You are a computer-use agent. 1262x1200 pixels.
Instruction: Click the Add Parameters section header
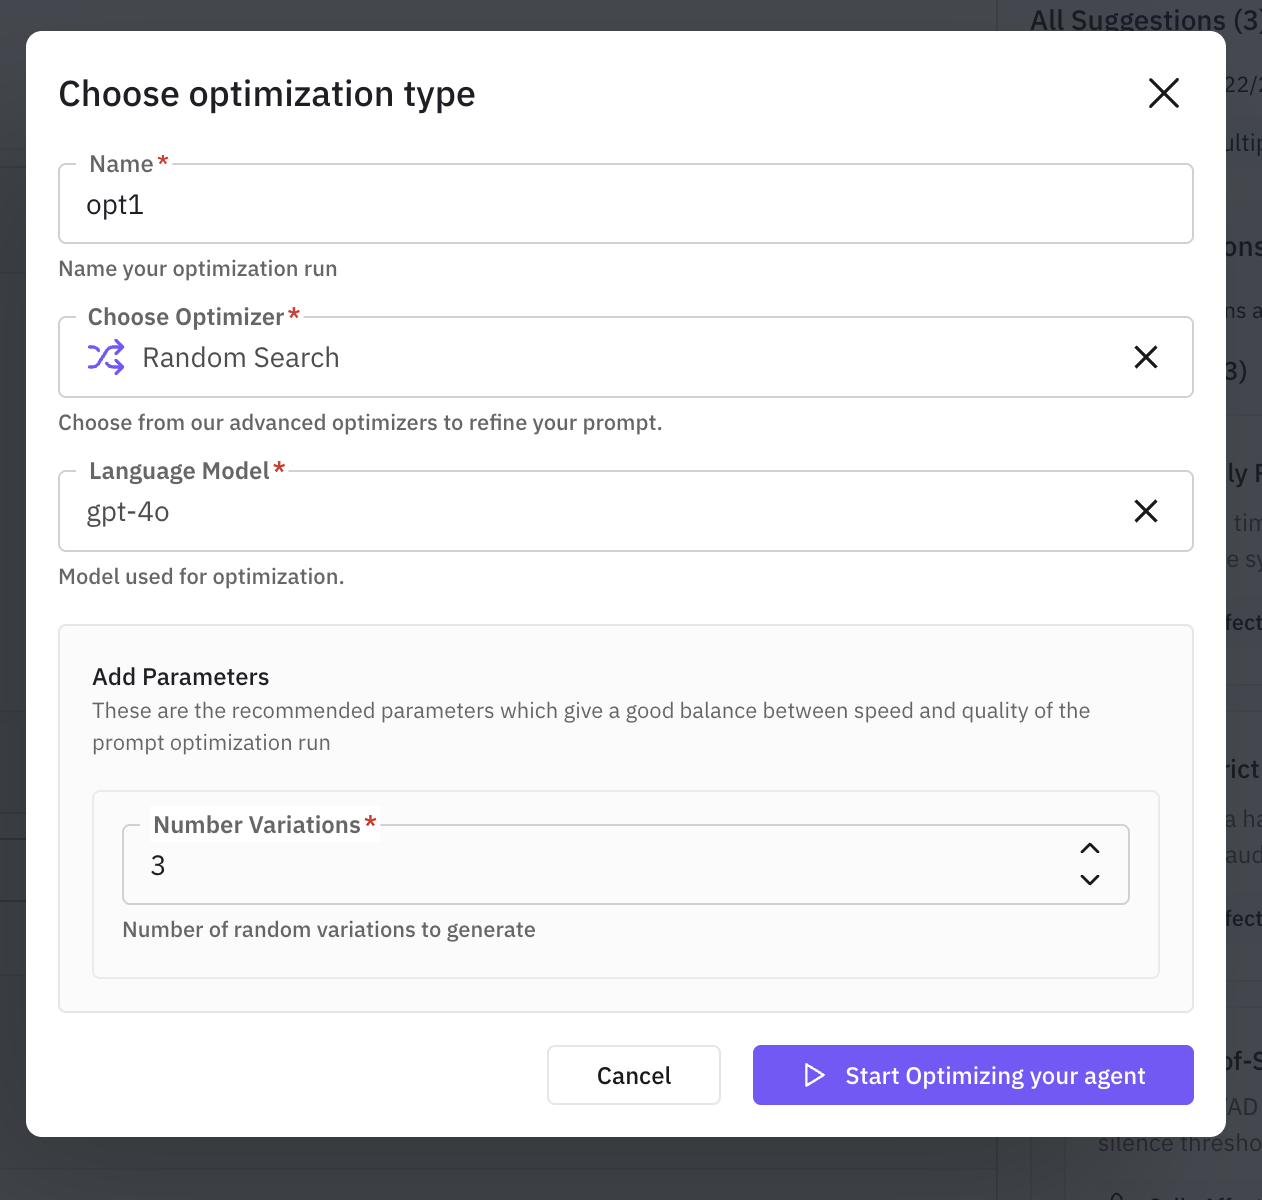180,676
